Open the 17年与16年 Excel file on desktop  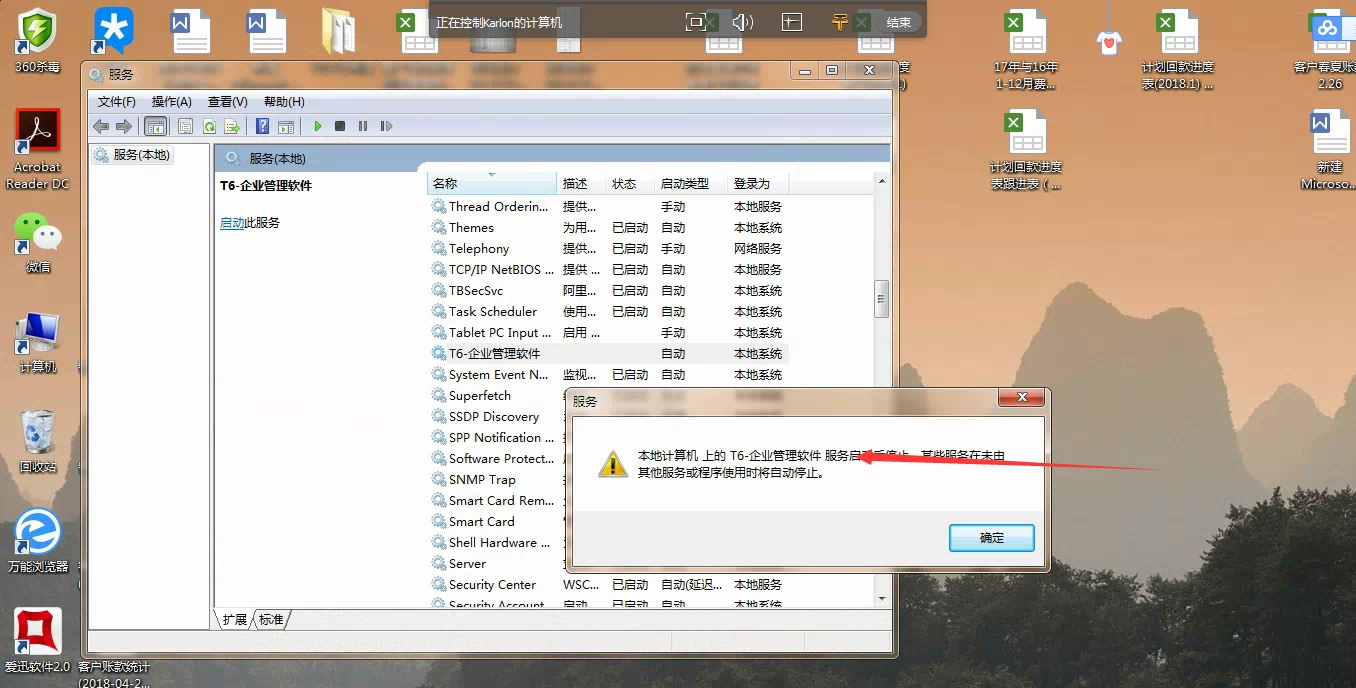[1026, 50]
